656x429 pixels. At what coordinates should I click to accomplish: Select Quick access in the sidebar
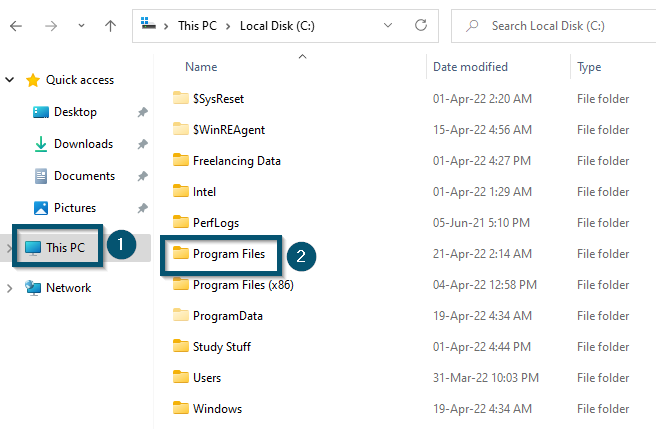point(79,80)
